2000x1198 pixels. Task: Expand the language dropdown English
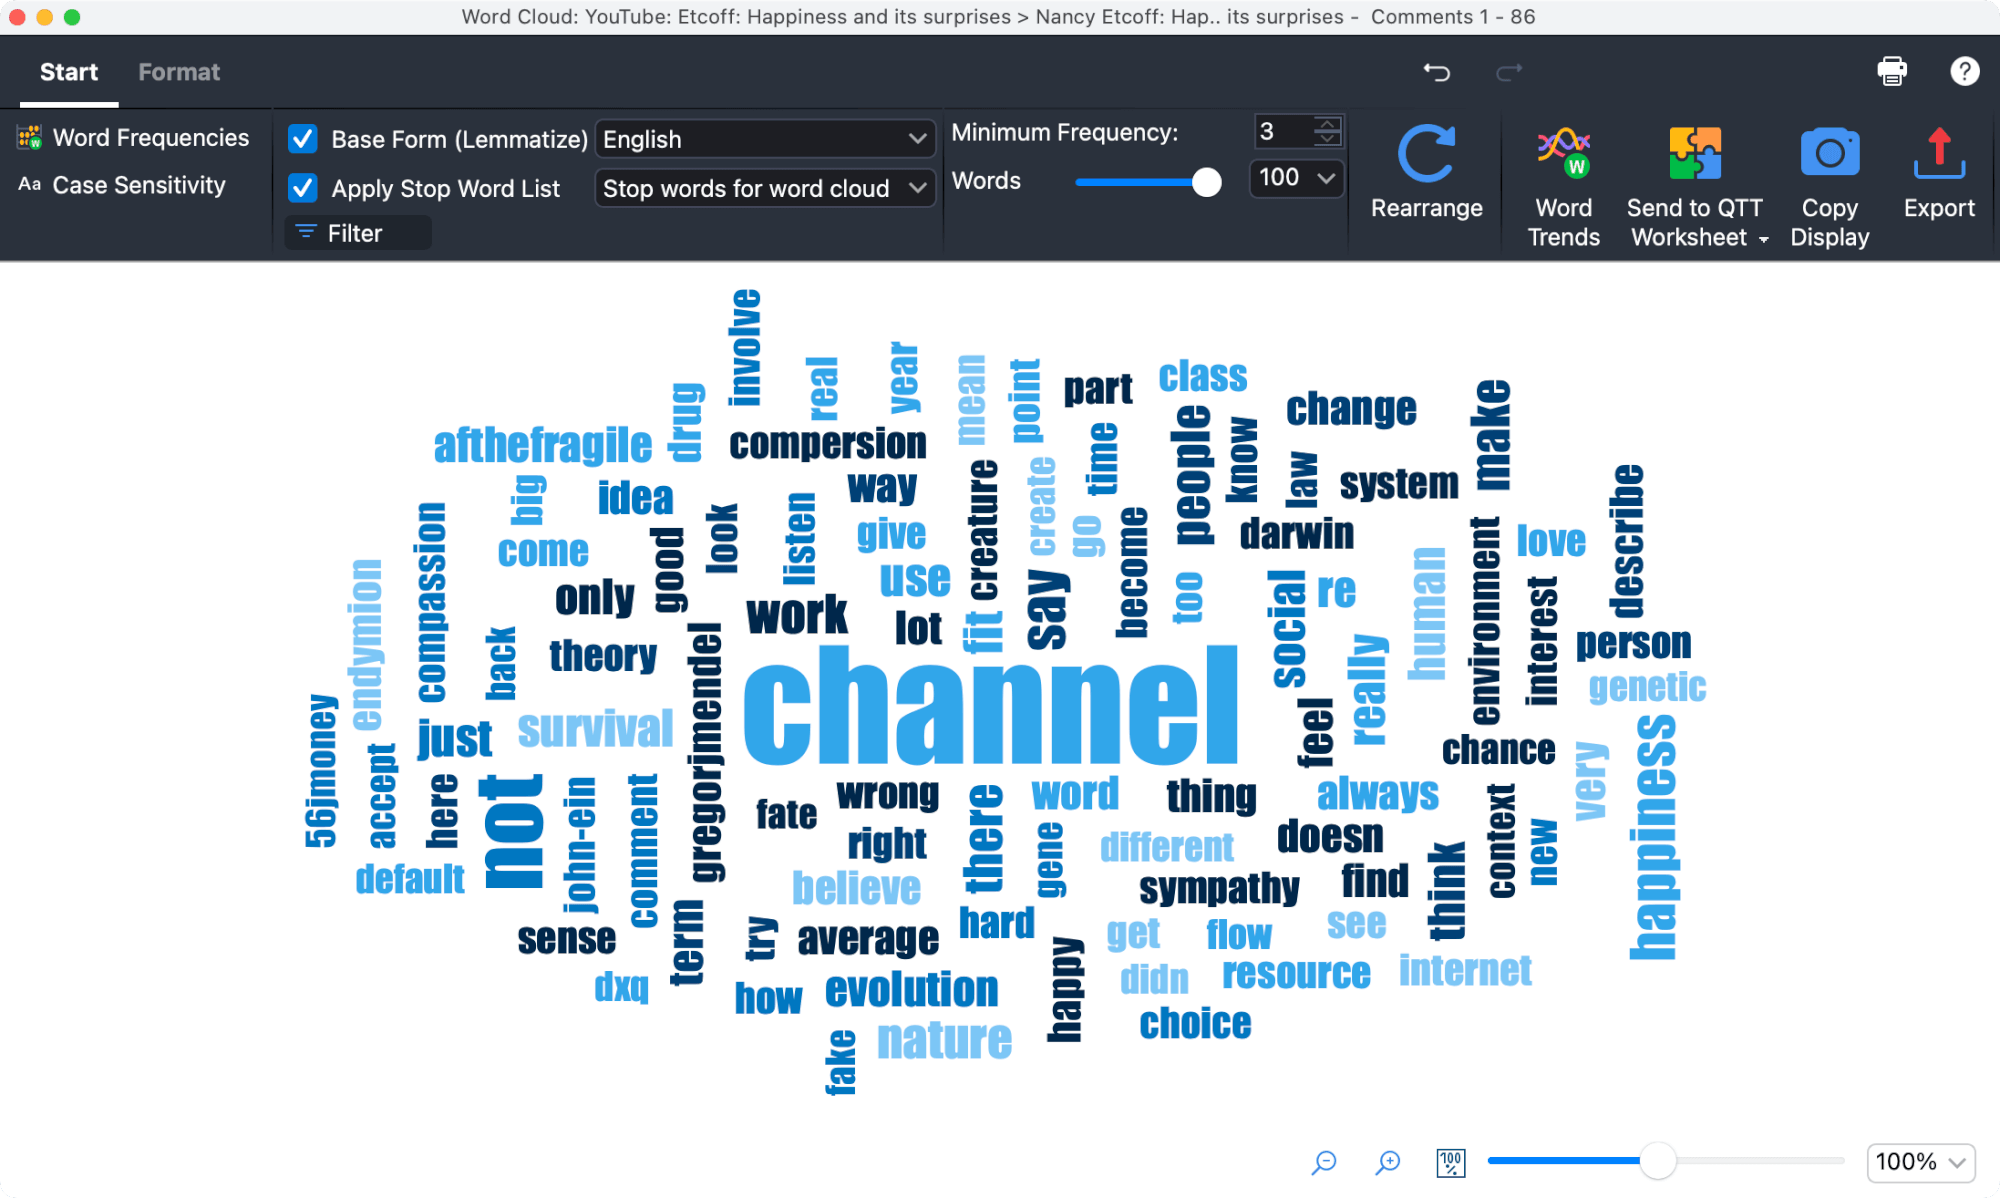tap(764, 140)
